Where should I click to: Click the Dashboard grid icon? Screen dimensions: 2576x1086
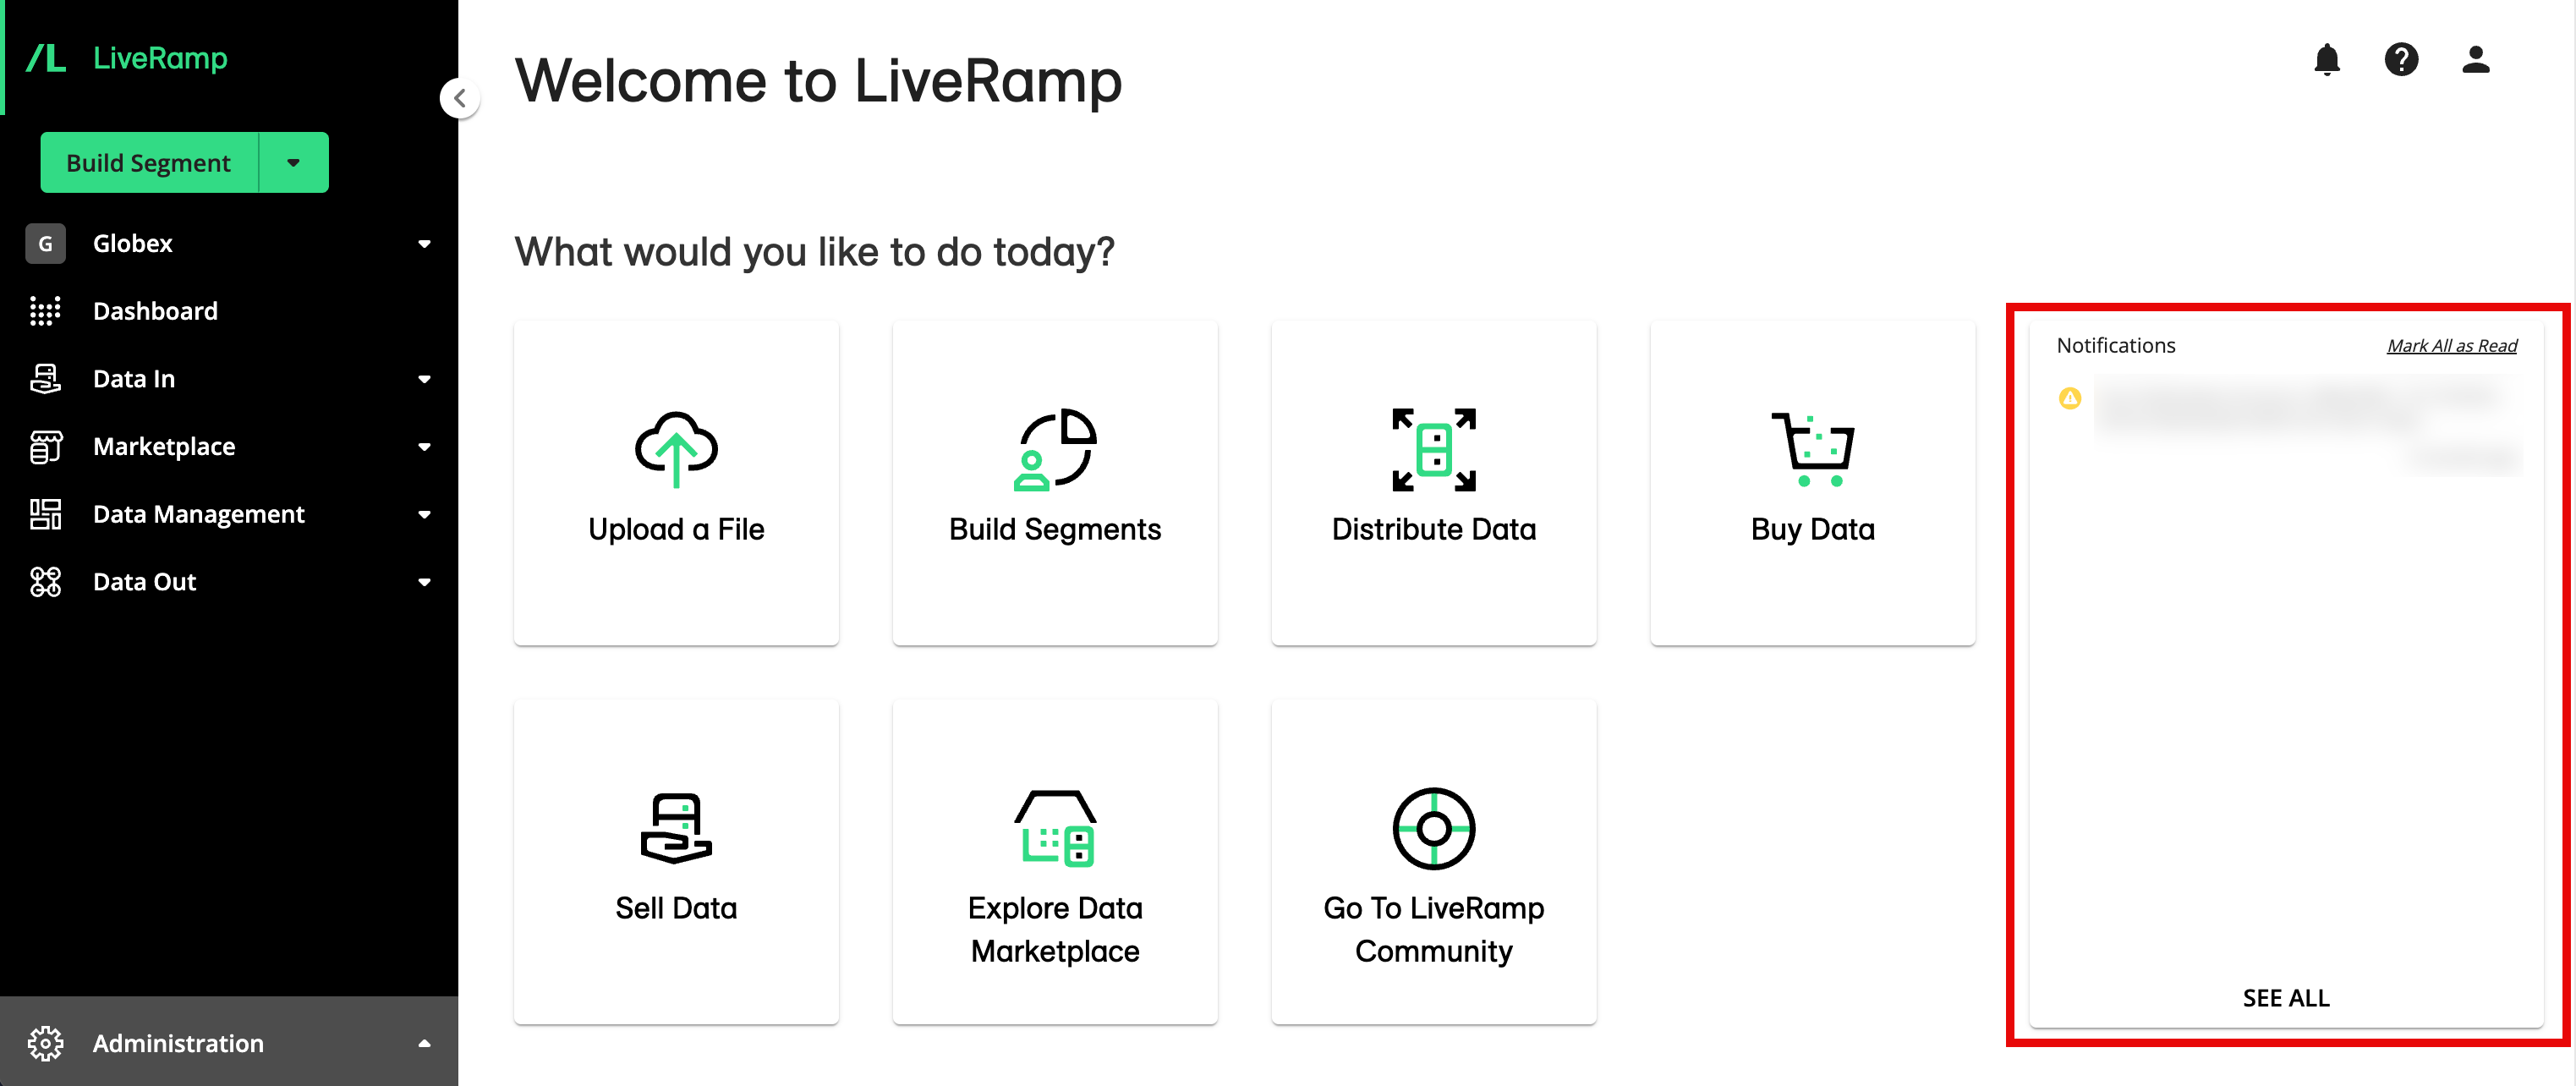tap(45, 311)
